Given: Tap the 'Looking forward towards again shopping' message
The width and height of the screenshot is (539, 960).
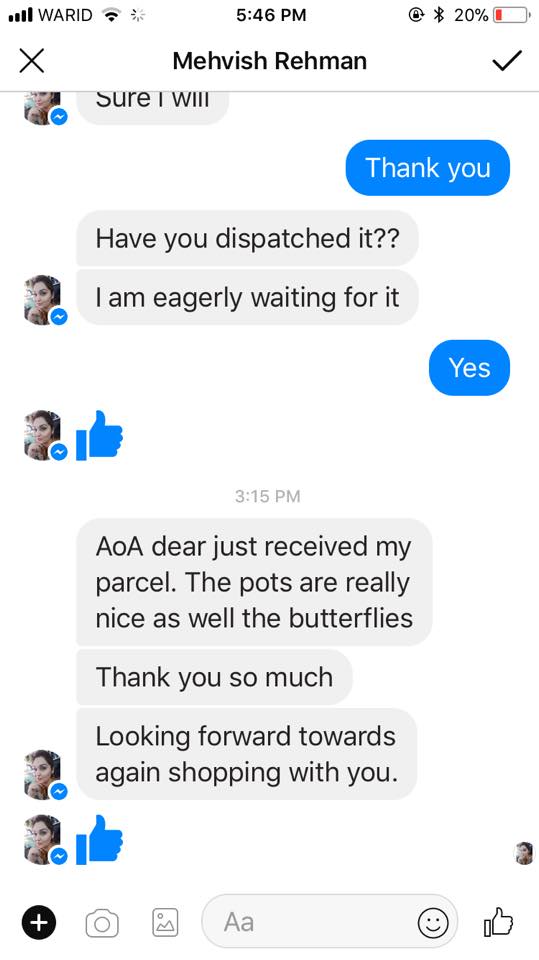Looking at the screenshot, I should [x=246, y=754].
